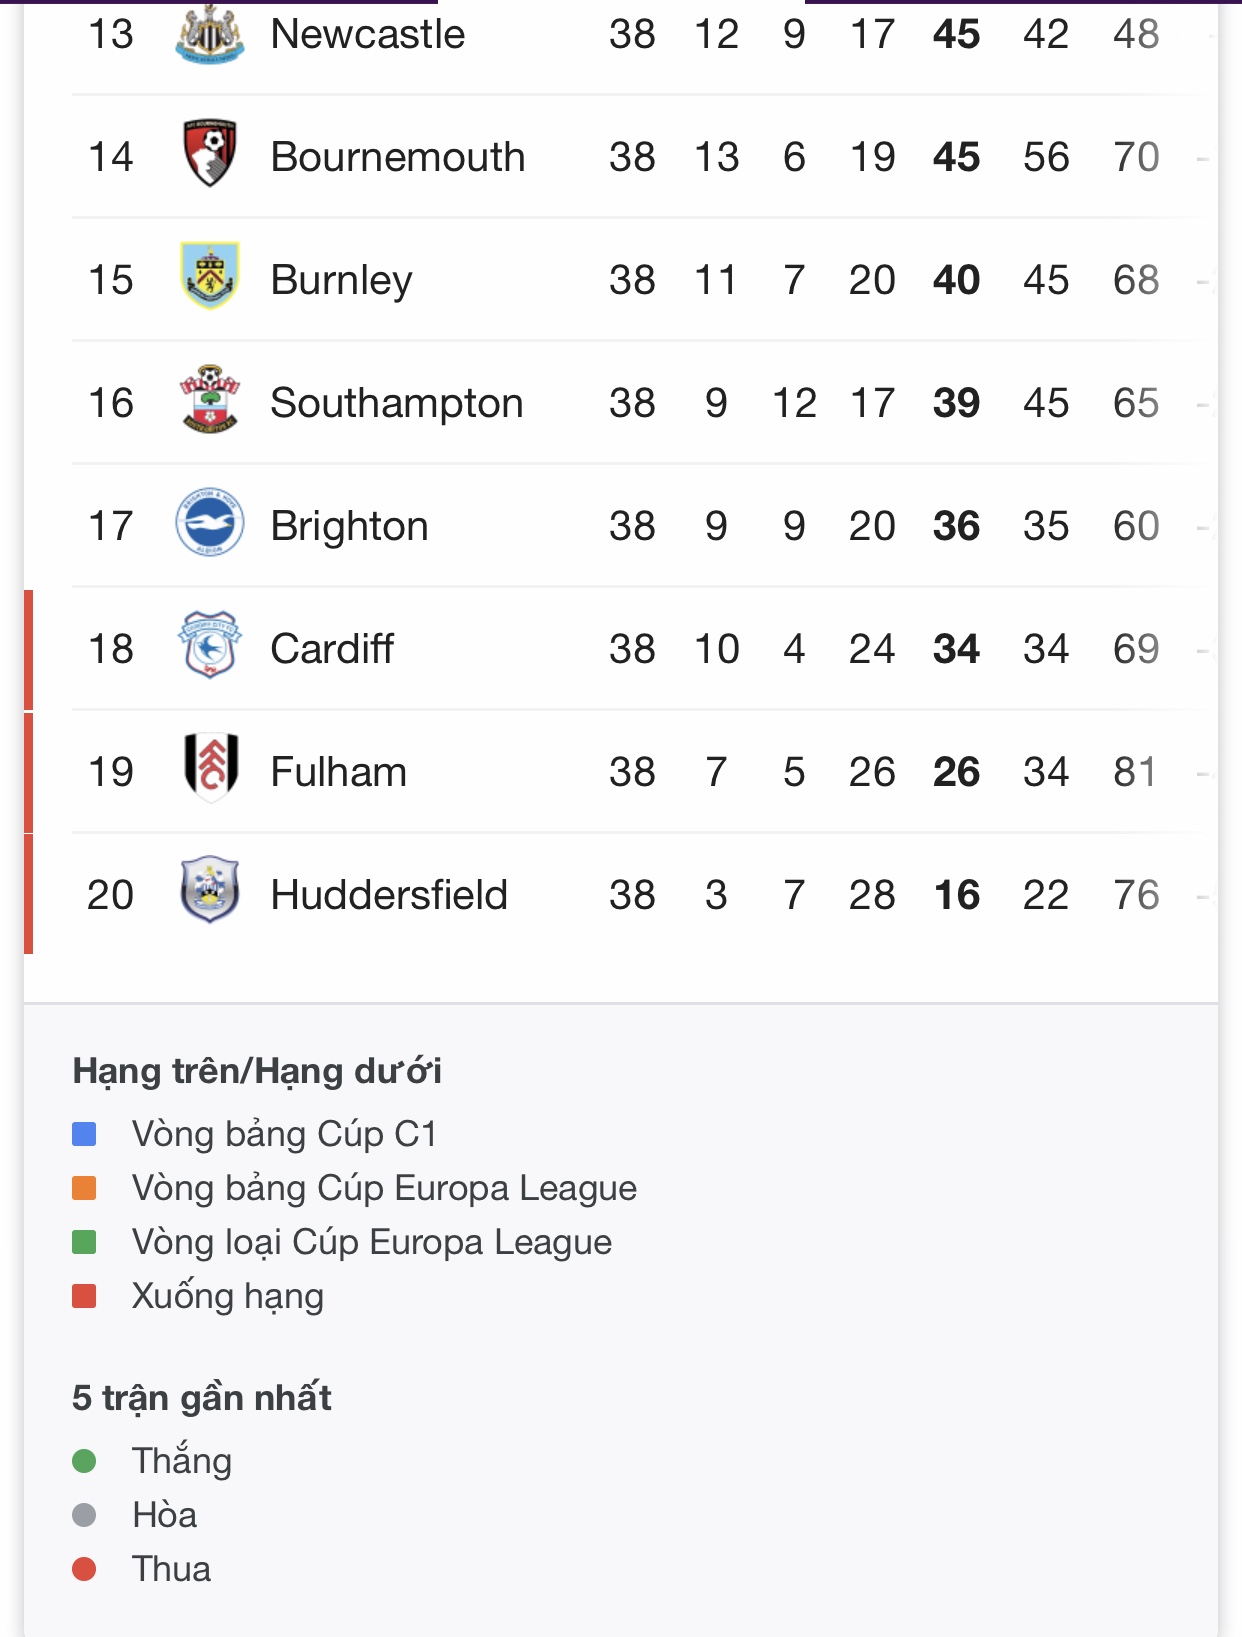Click the Newcastle club crest

point(210,35)
